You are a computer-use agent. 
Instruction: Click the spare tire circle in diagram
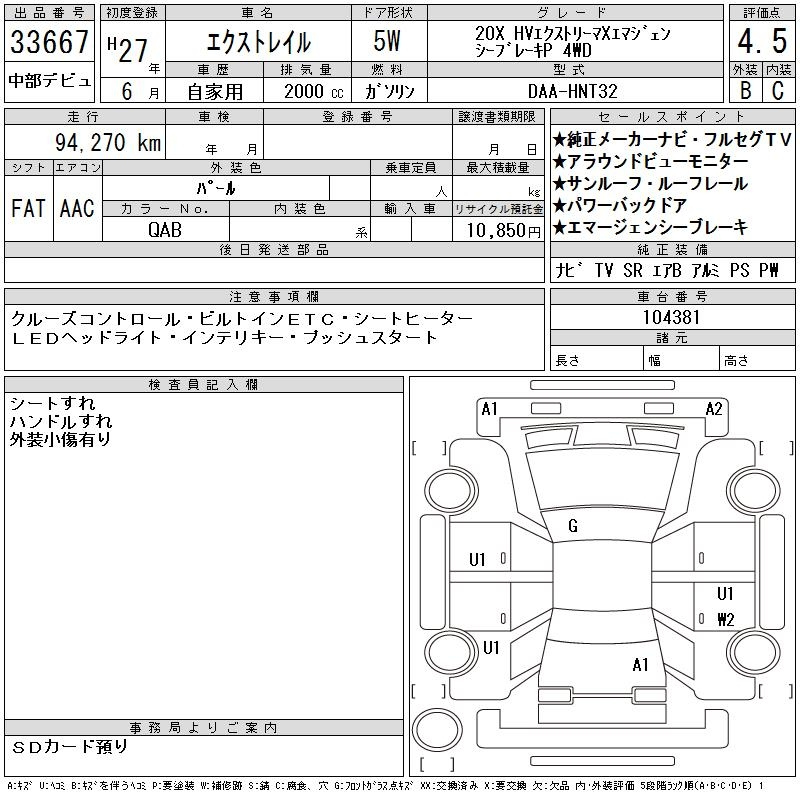coord(437,729)
